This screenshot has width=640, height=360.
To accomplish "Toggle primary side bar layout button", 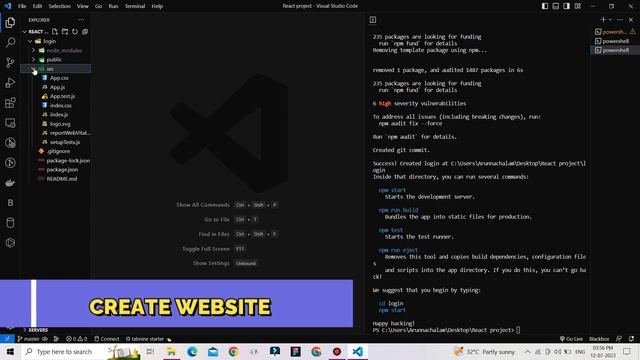I will (x=545, y=6).
